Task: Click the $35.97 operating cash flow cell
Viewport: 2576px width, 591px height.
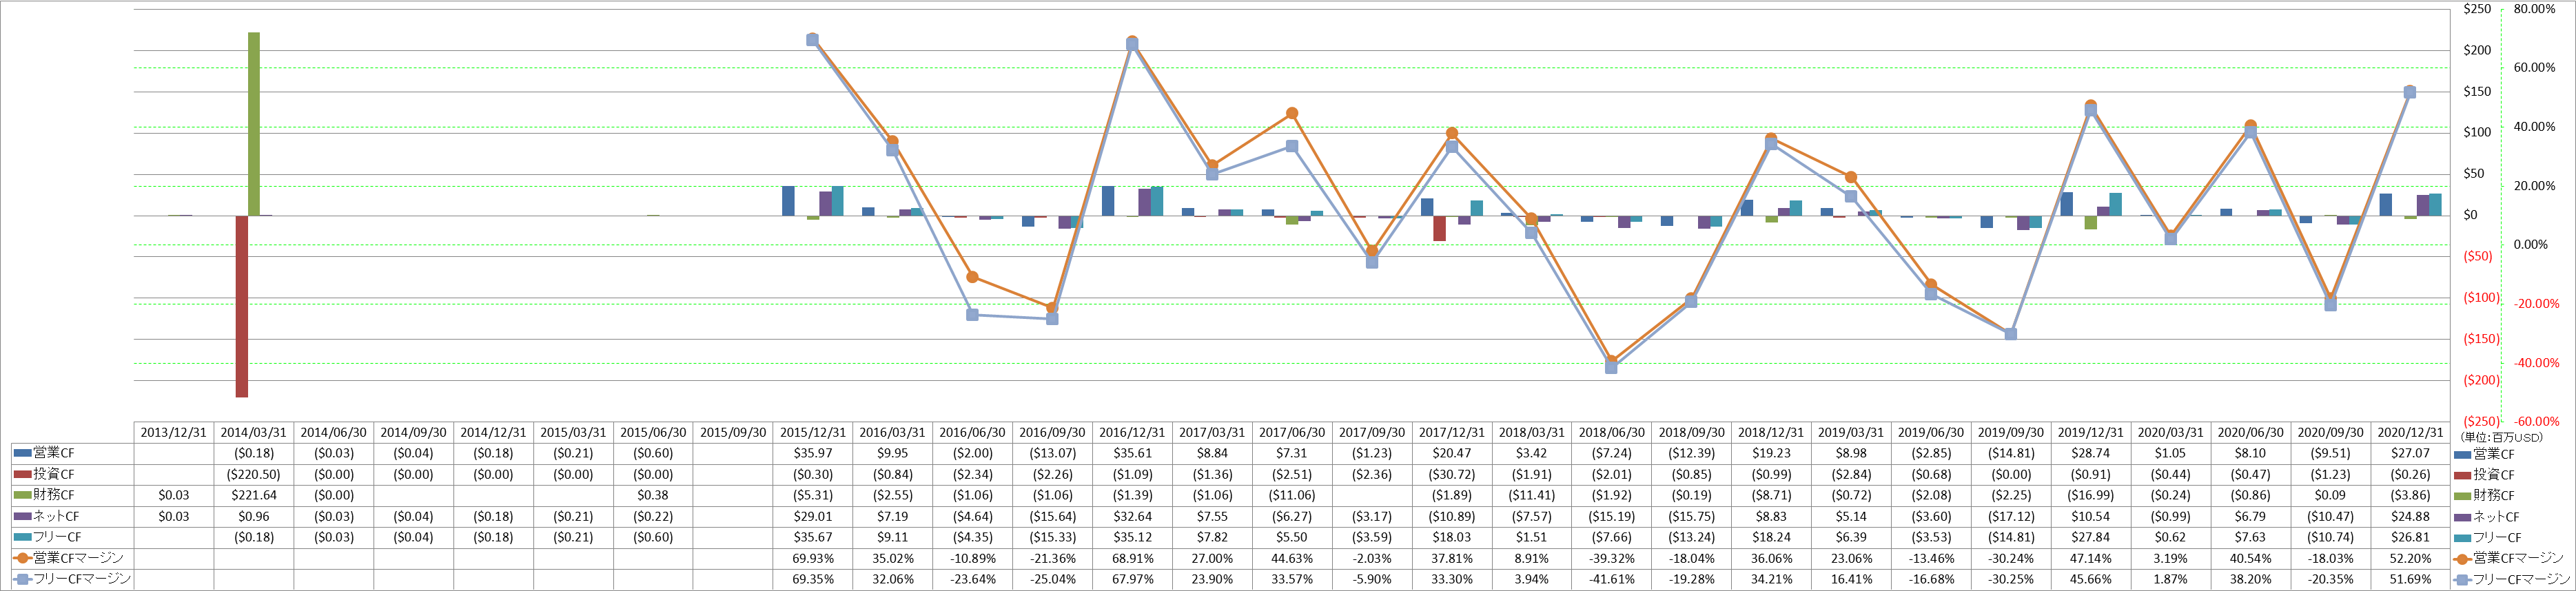Action: point(812,453)
